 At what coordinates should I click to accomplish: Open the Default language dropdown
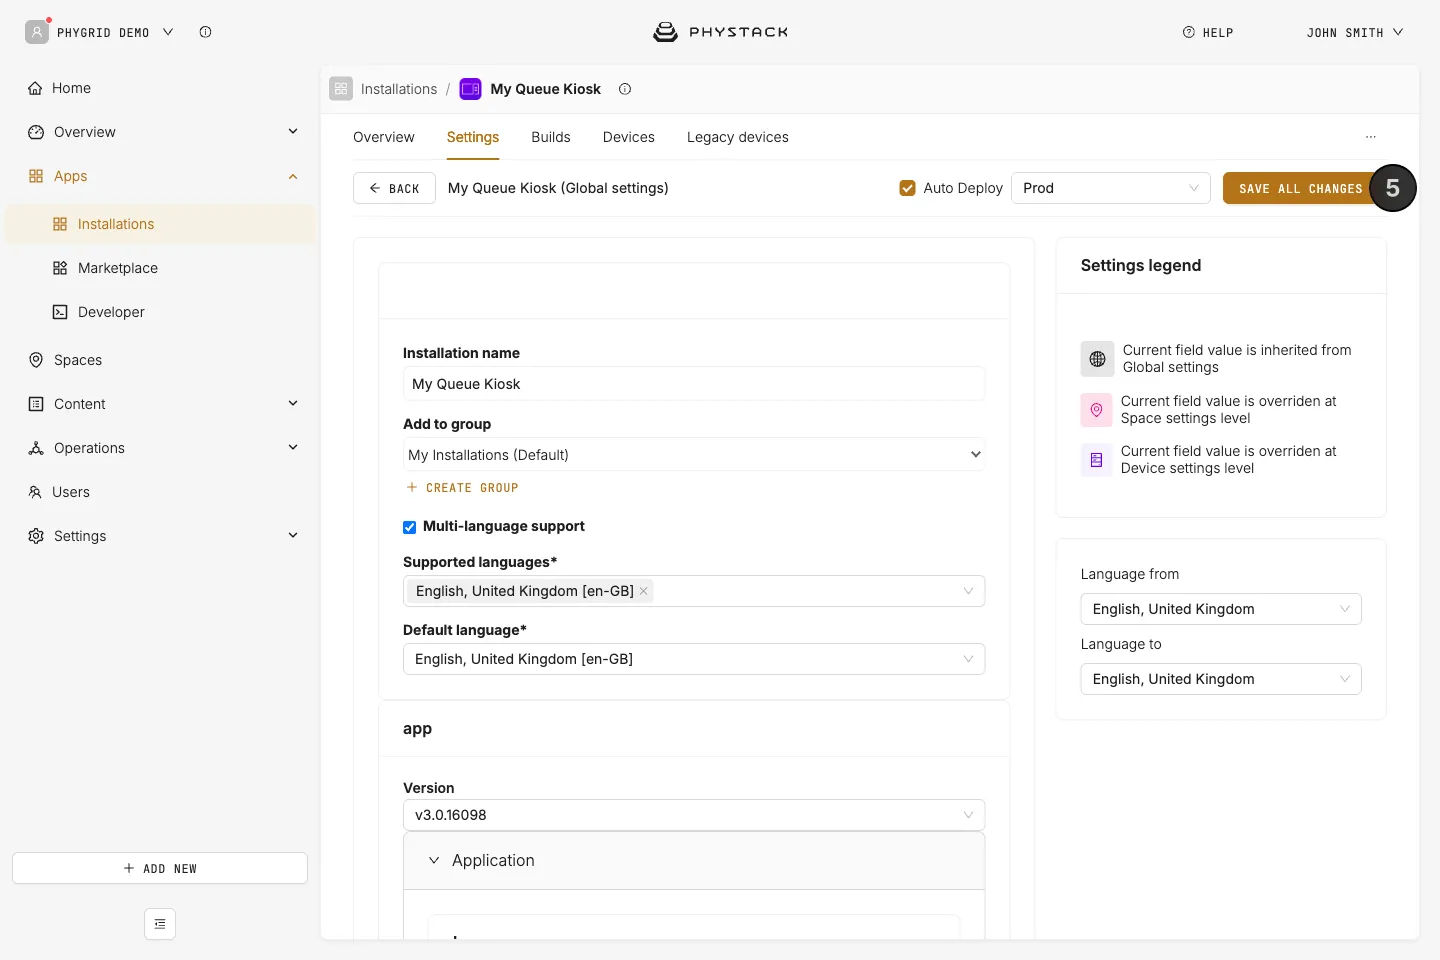point(694,659)
